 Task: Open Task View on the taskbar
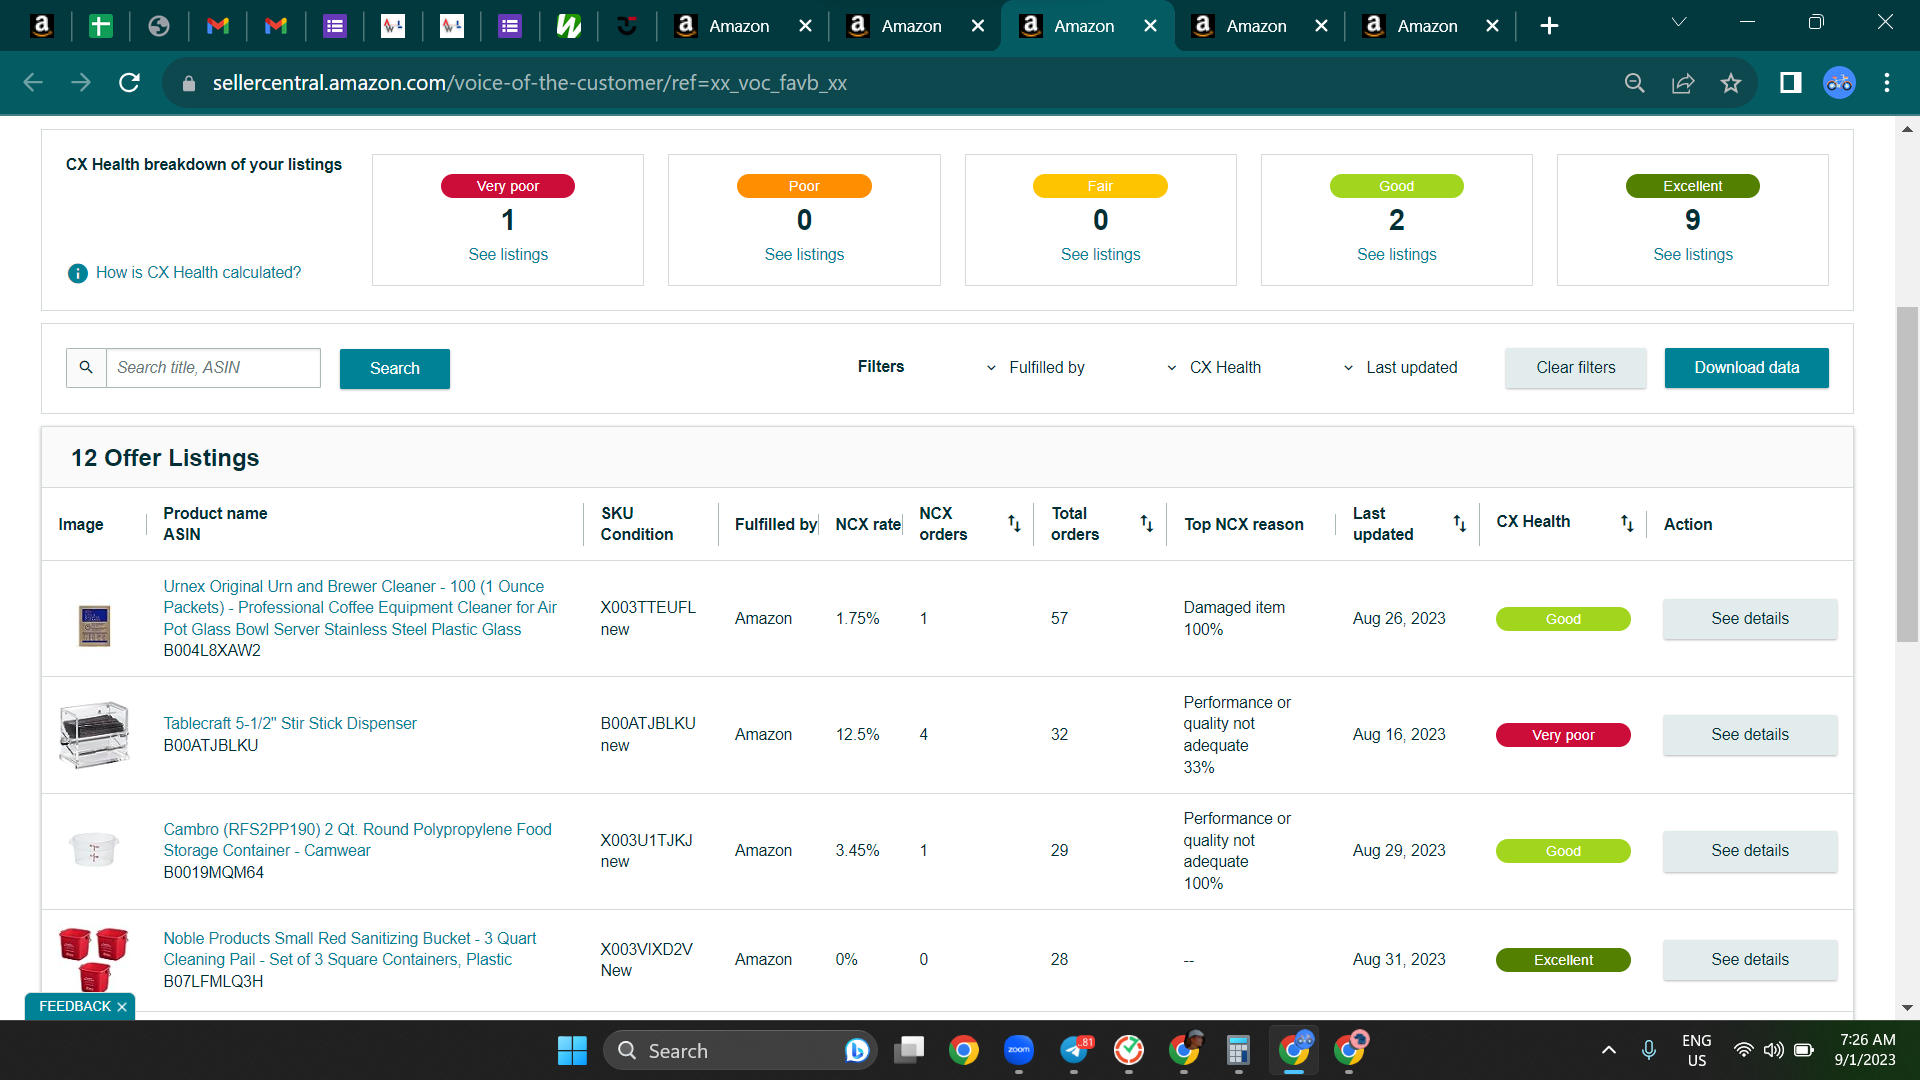tap(909, 1050)
